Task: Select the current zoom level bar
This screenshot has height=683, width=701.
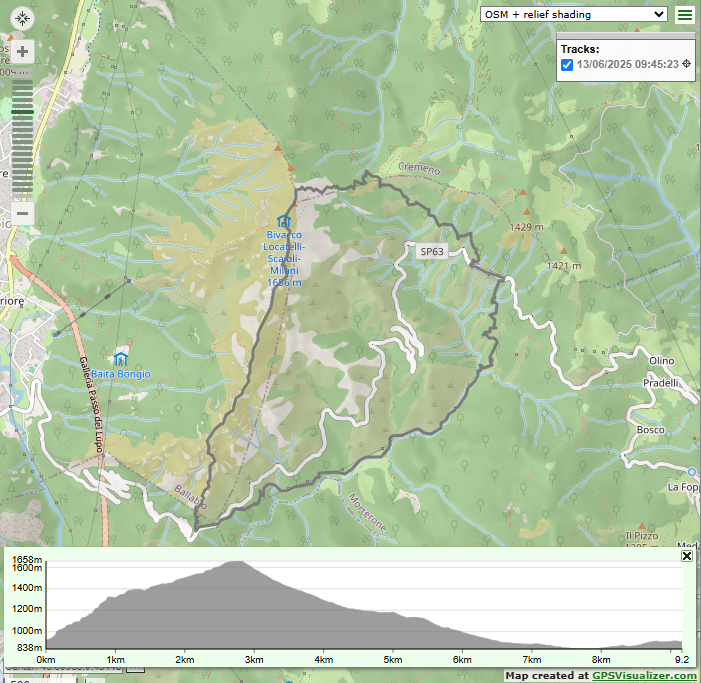Action: 22,112
